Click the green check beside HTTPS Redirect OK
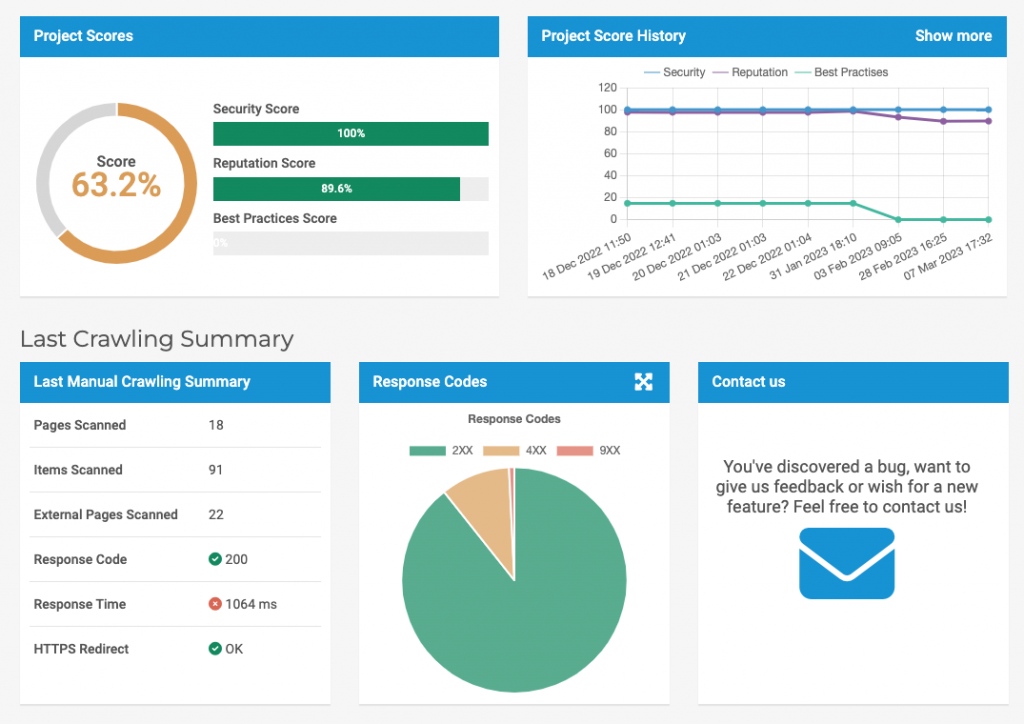The image size is (1024, 724). (x=215, y=649)
